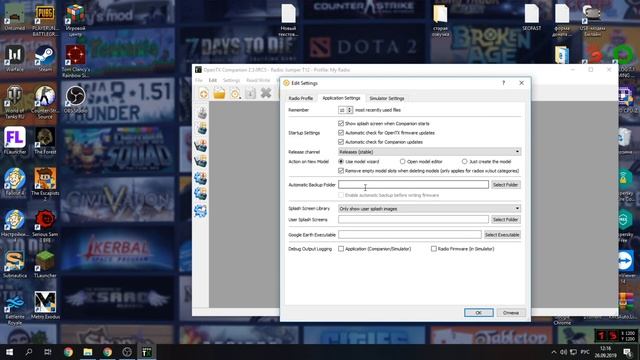Screen dimensions: 640x360
Task: Open the Warface desktop icon
Action: [14, 58]
